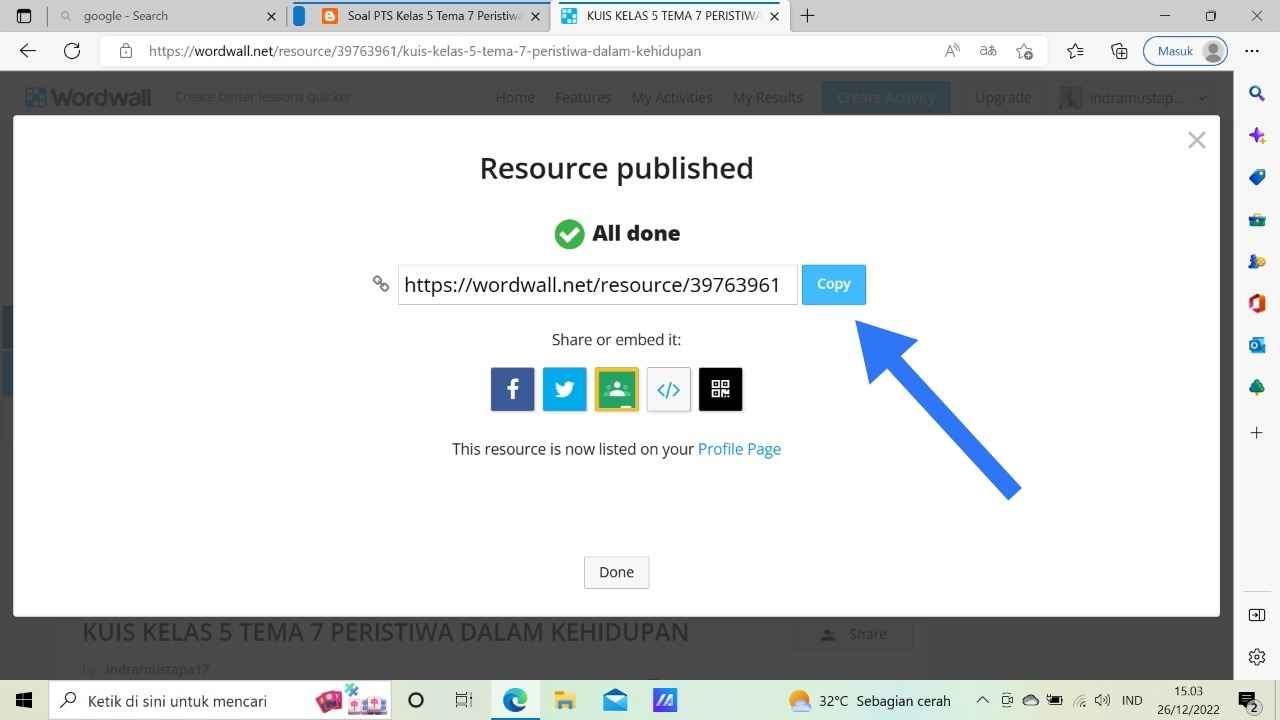Add a site to the sidebar
Viewport: 1280px width, 720px height.
point(1257,433)
